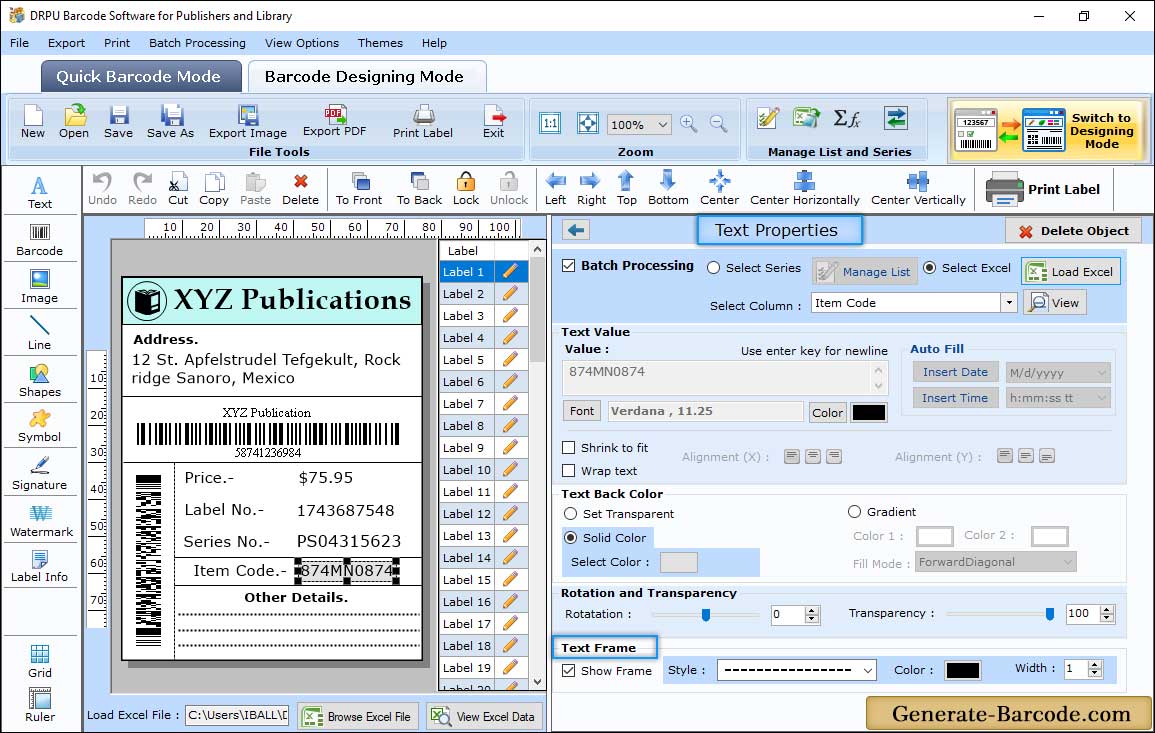Lock the selected object
This screenshot has height=733, width=1155.
tap(466, 189)
